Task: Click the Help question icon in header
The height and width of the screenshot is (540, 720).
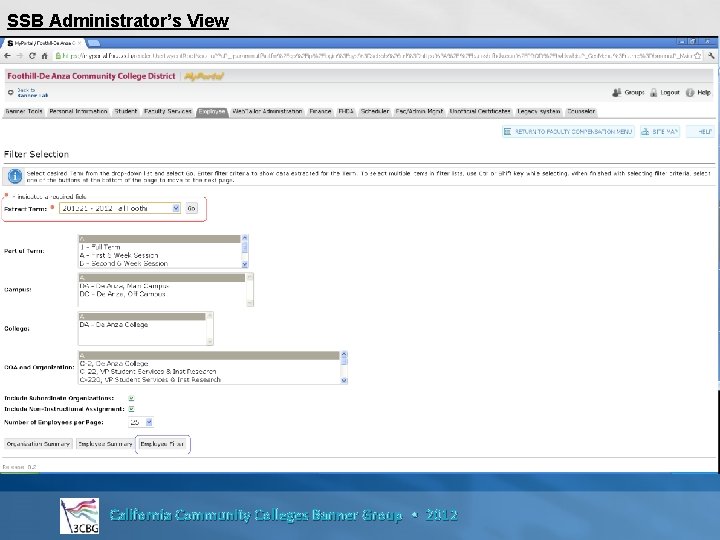Action: click(690, 92)
